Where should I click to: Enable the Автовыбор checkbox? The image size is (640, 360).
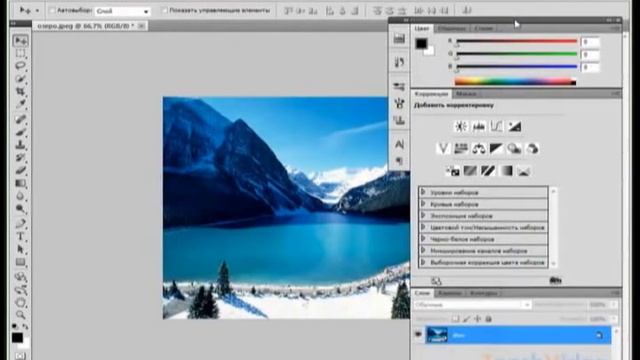tap(52, 11)
